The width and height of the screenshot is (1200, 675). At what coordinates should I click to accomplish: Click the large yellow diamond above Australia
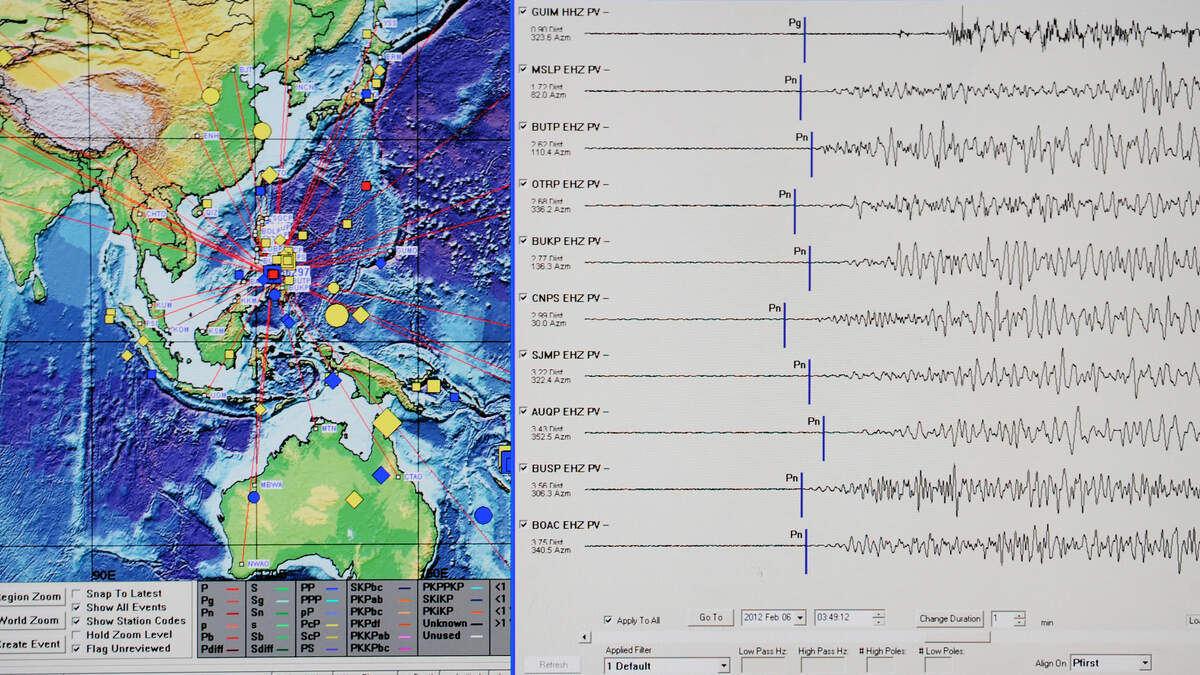387,424
